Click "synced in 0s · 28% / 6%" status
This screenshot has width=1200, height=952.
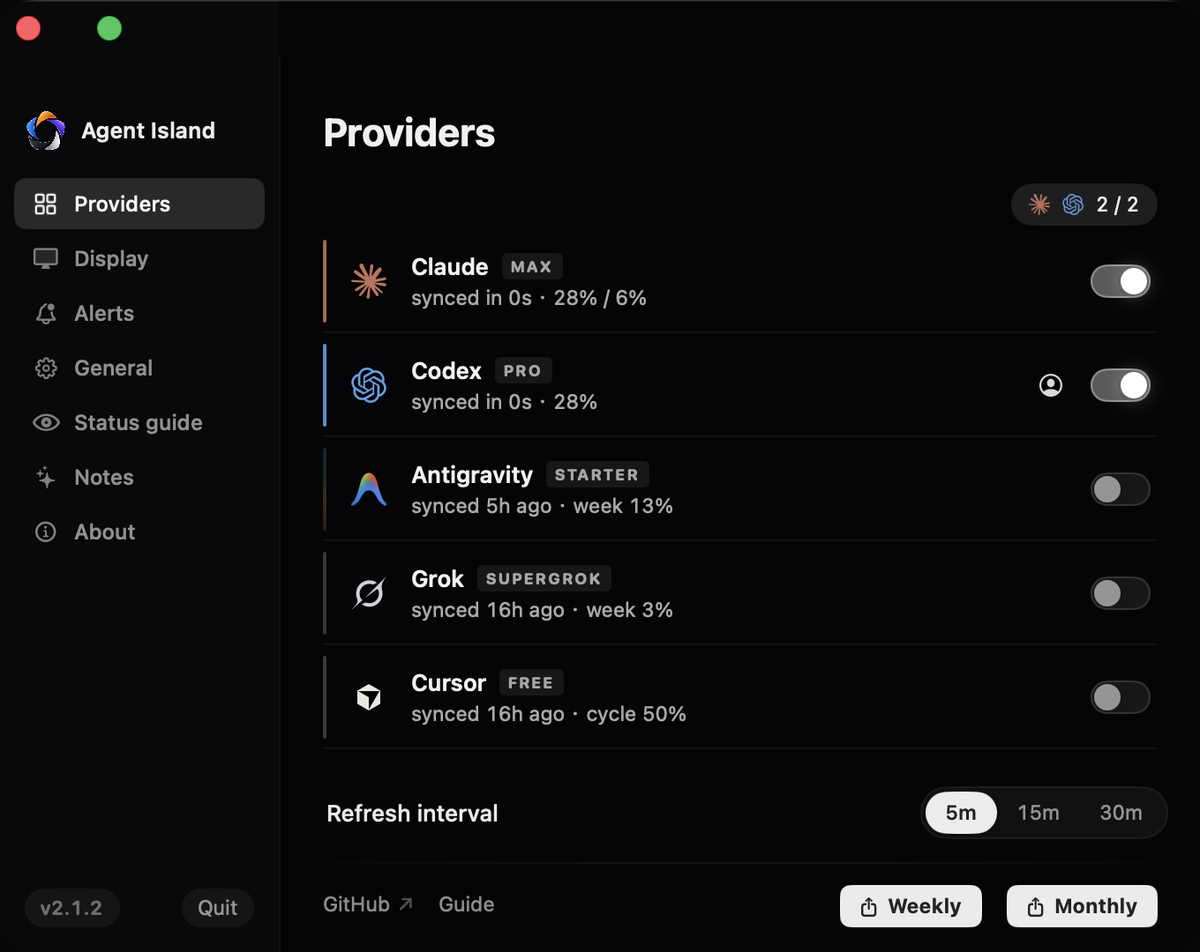529,298
